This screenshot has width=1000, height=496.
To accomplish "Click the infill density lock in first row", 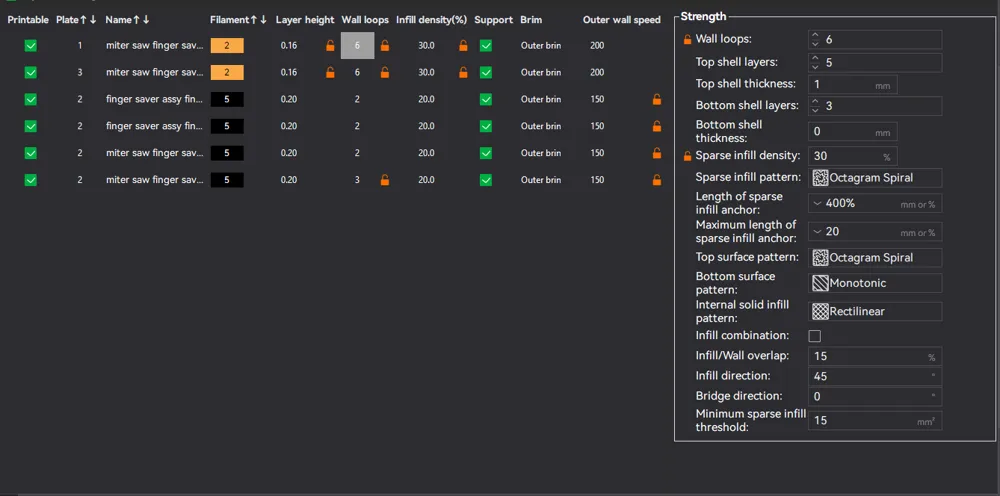I will (464, 46).
